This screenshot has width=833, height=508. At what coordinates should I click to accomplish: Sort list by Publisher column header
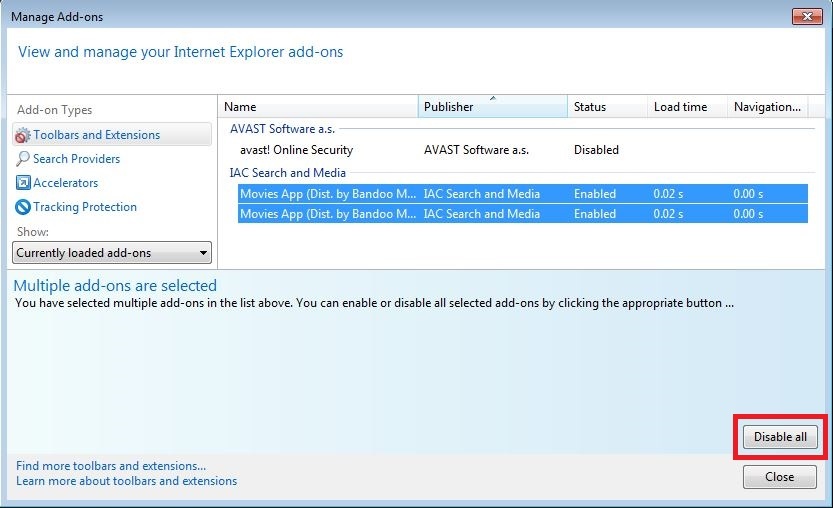493,107
